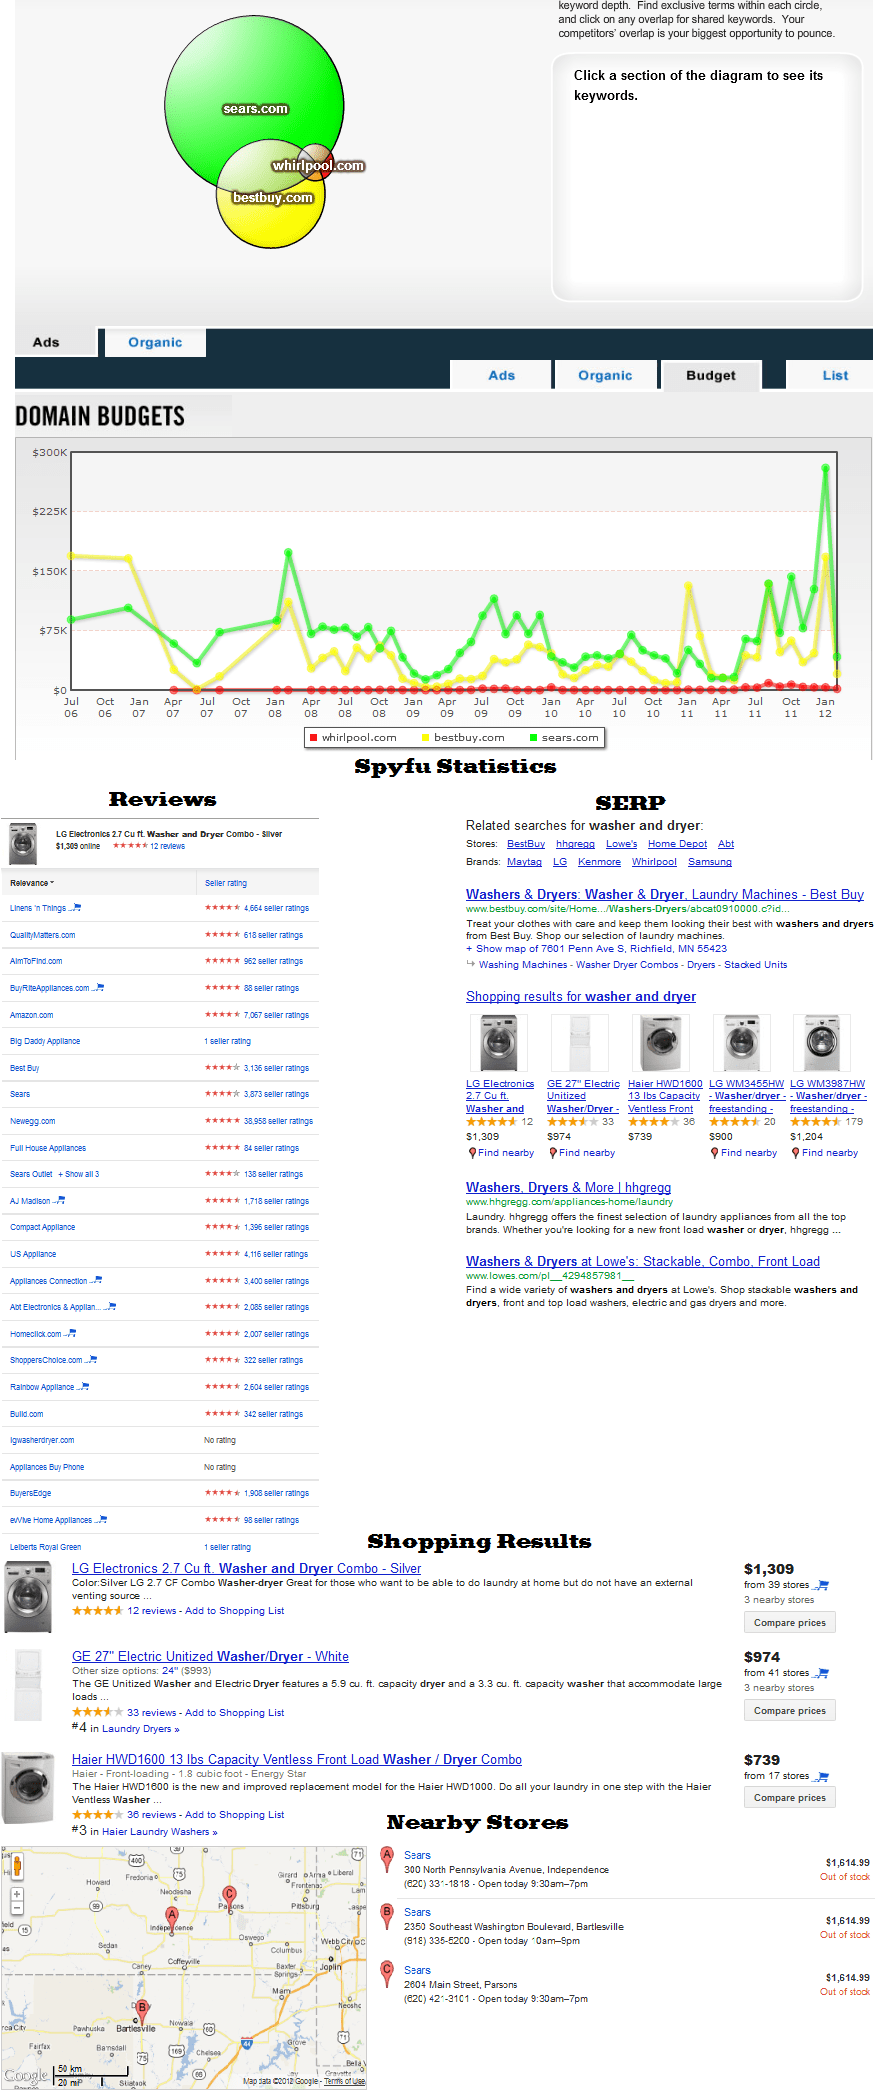Click Compare prices for the $1,309 LG combo
The width and height of the screenshot is (876, 2098).
coord(790,1623)
